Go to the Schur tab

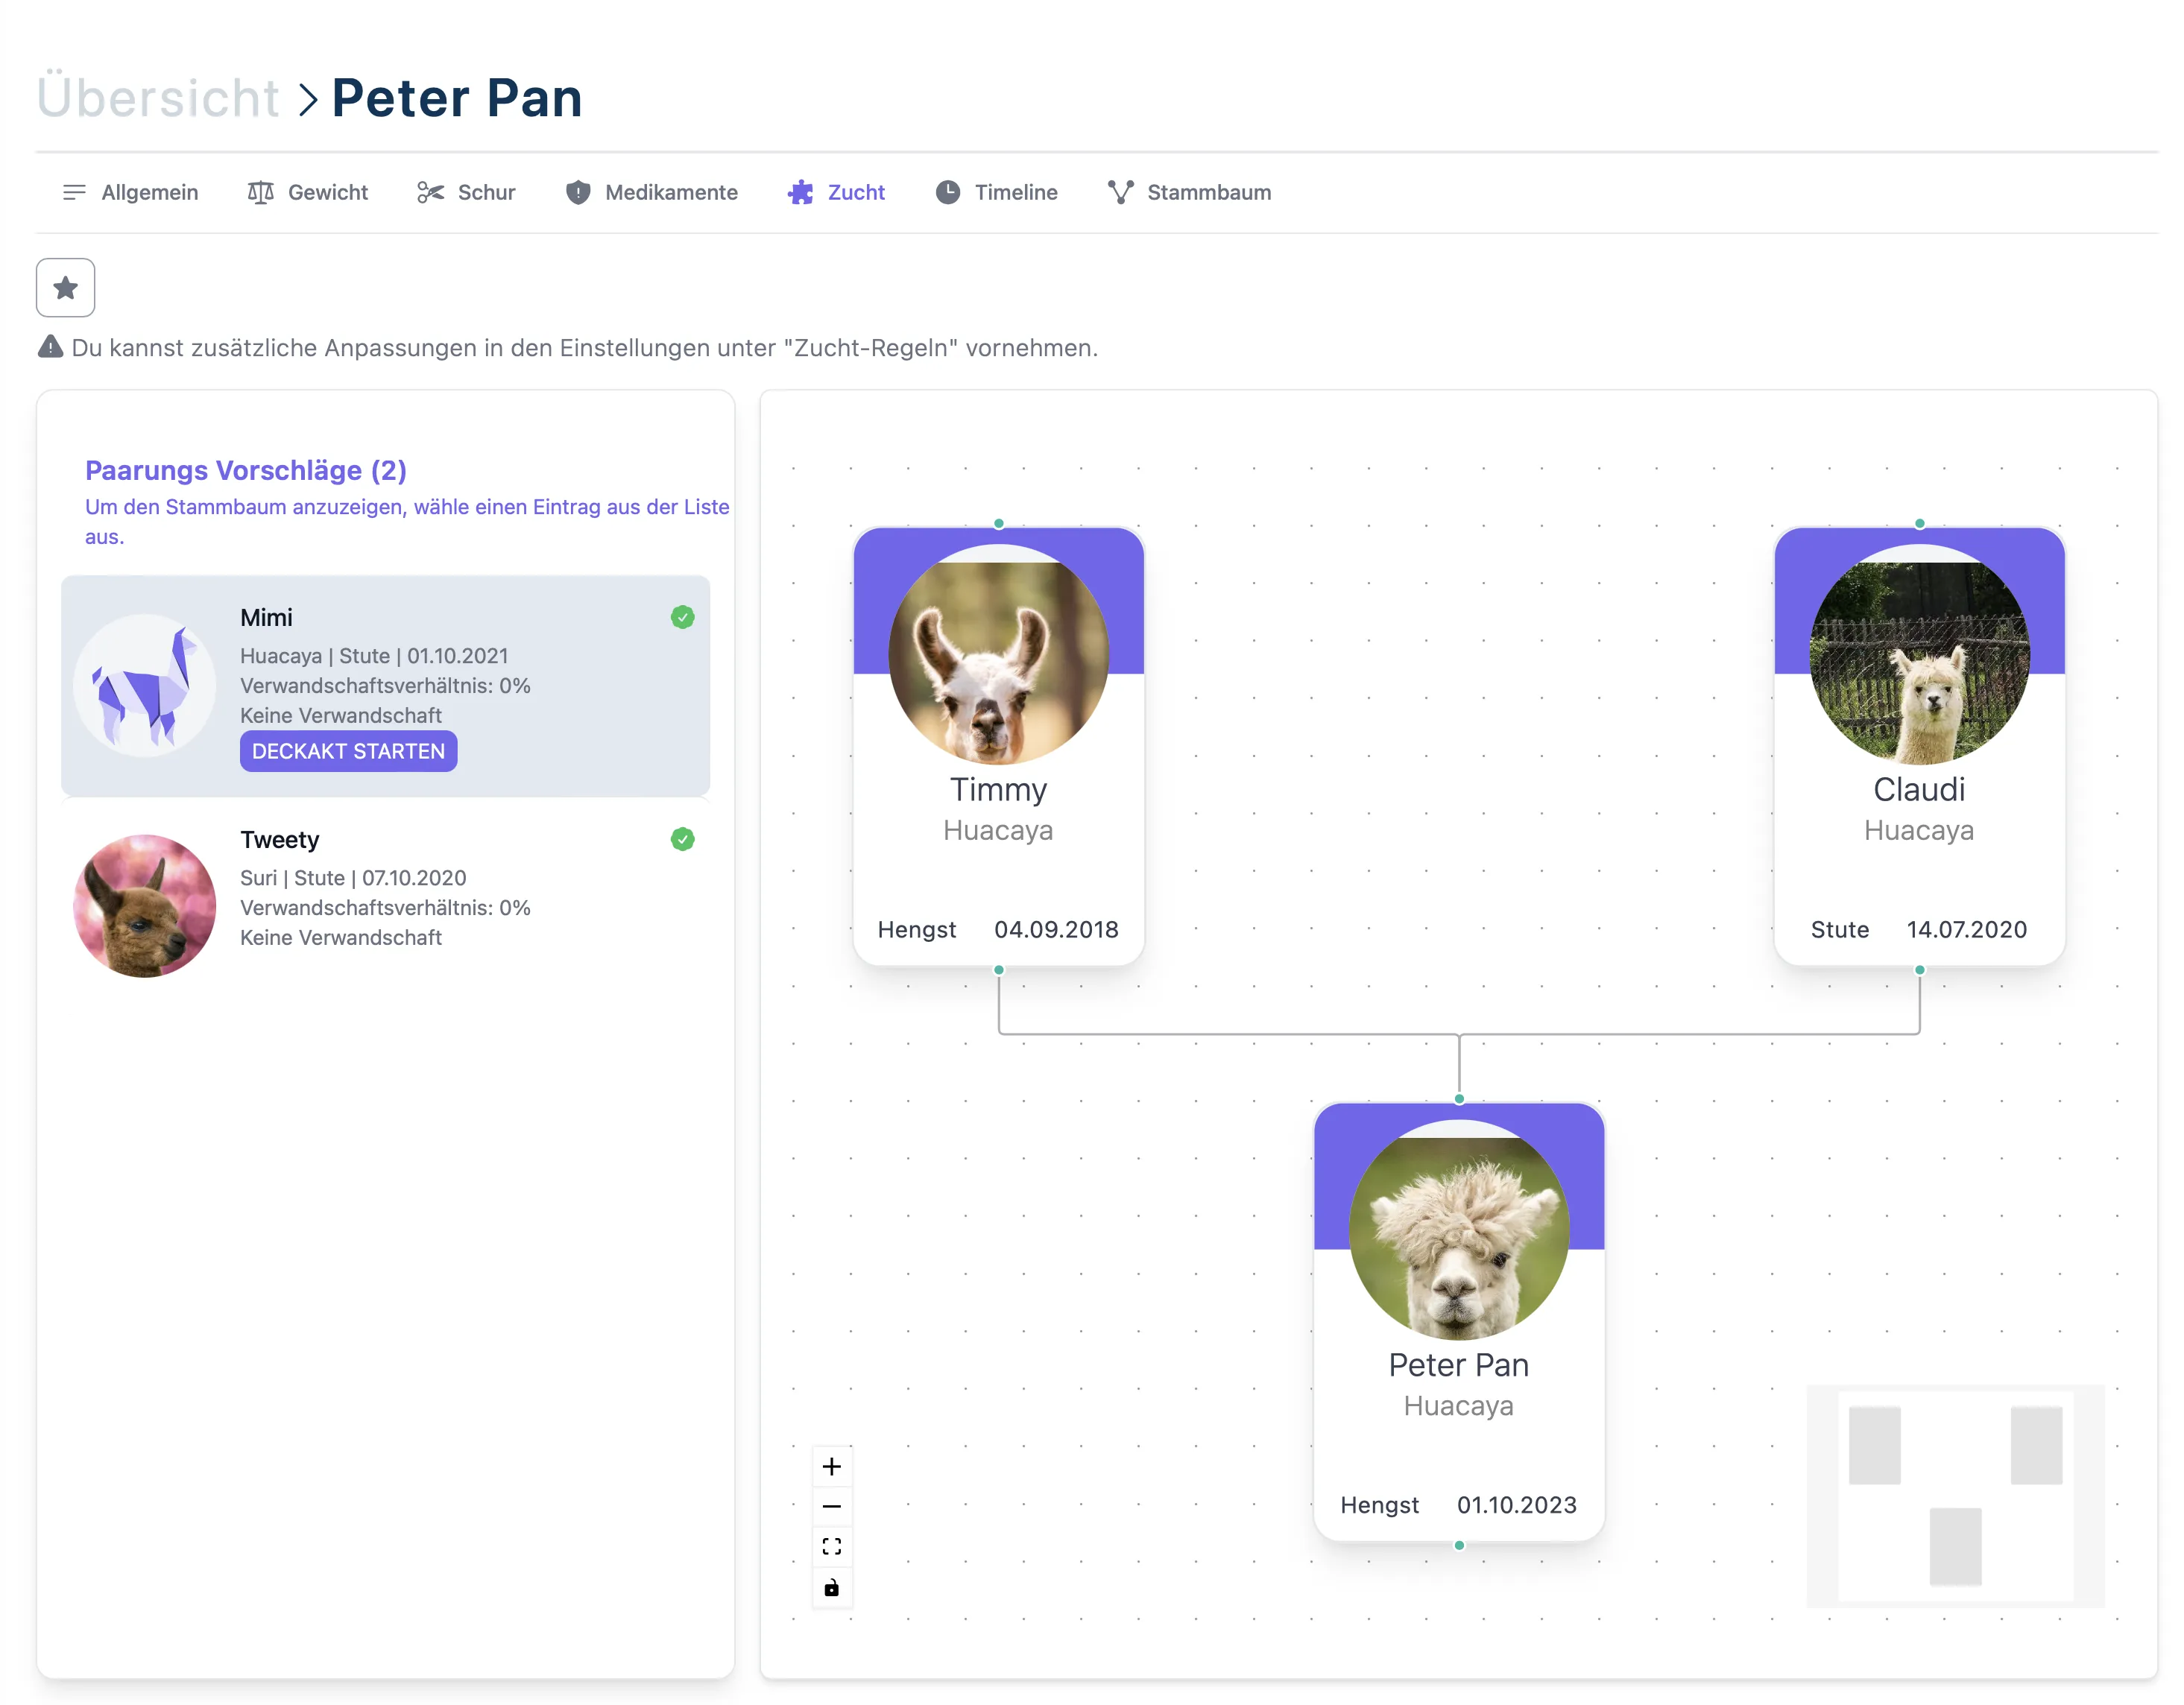coord(466,192)
